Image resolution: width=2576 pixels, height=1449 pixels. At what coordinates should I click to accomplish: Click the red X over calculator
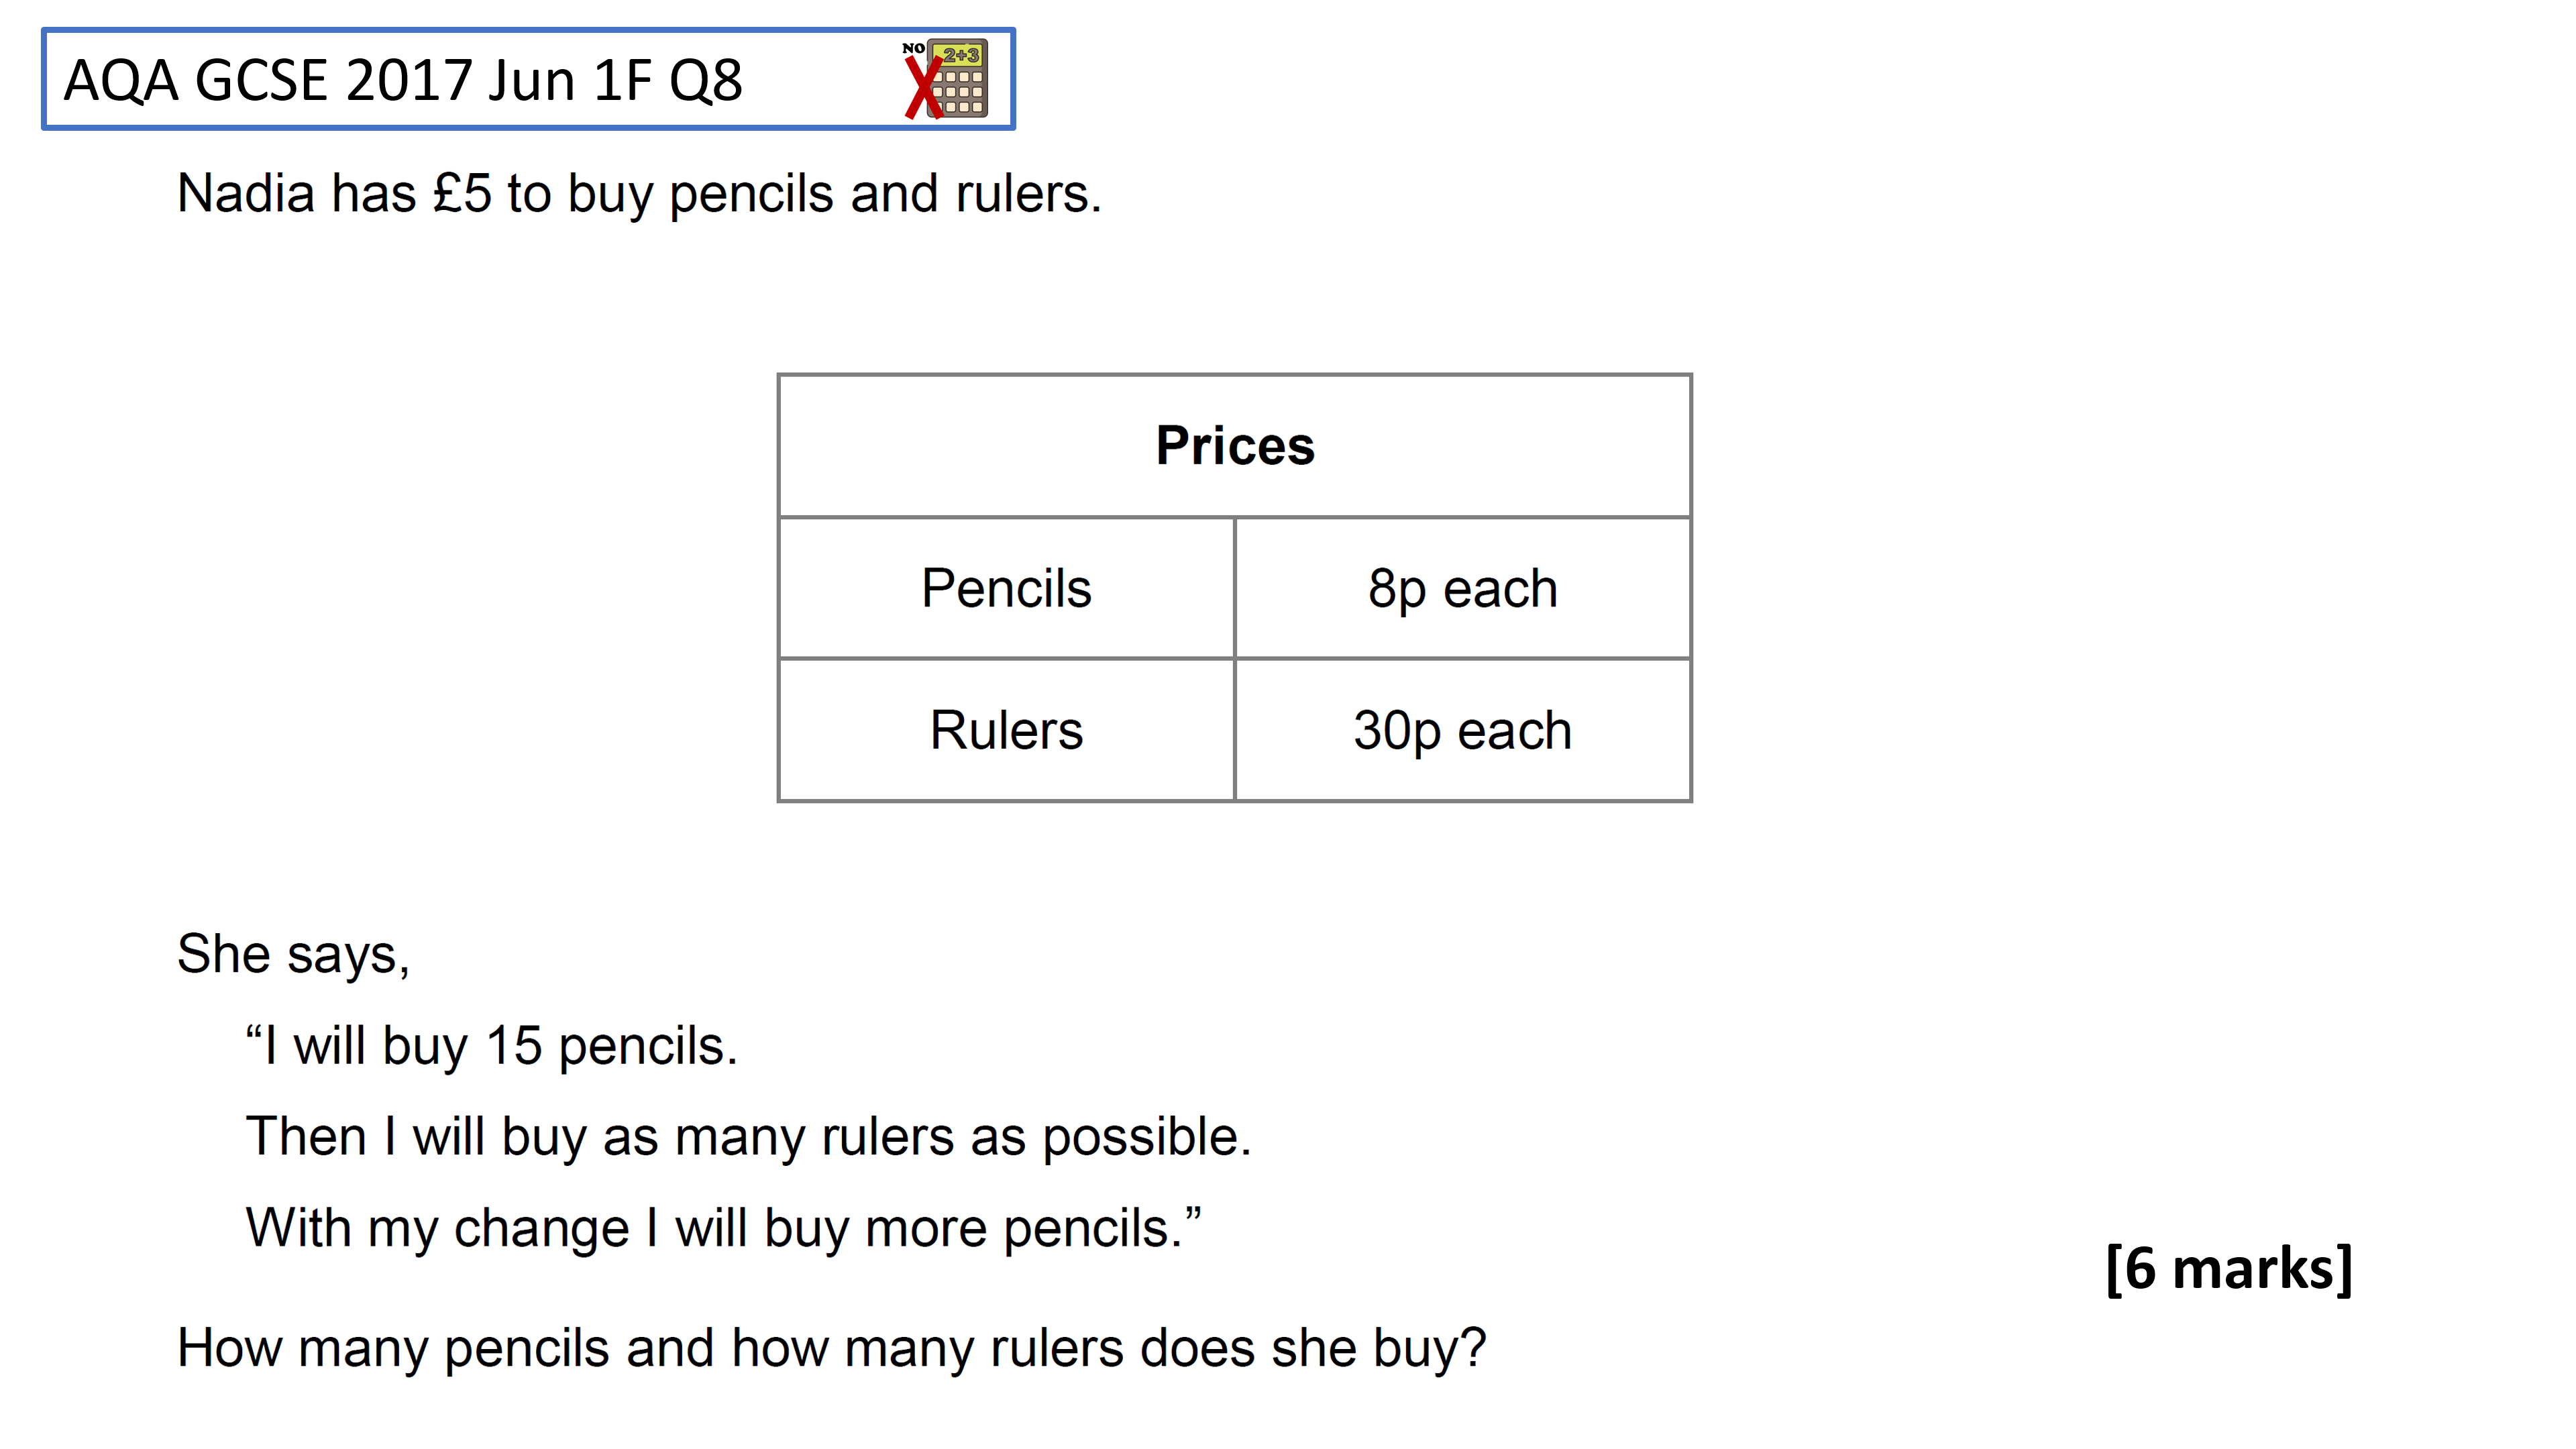point(923,88)
